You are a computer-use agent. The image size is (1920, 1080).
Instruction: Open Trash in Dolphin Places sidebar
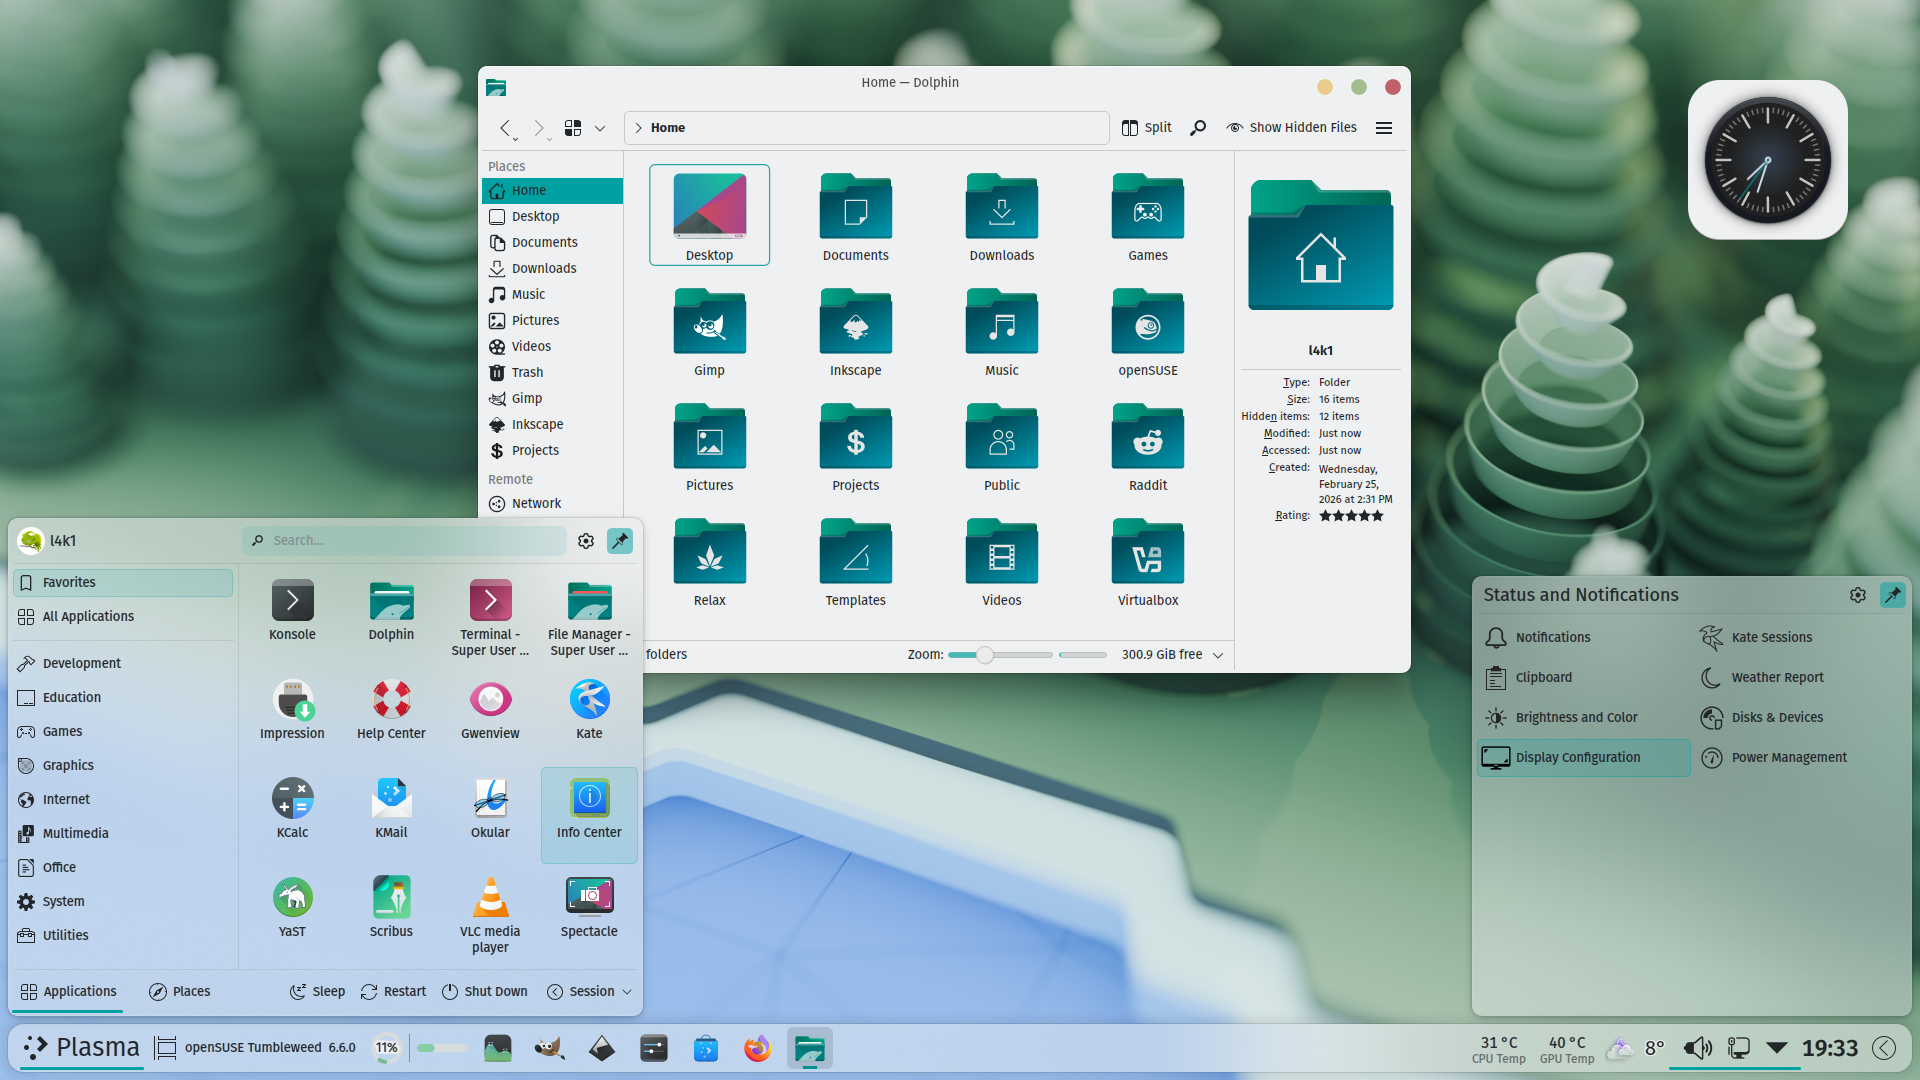[552, 373]
